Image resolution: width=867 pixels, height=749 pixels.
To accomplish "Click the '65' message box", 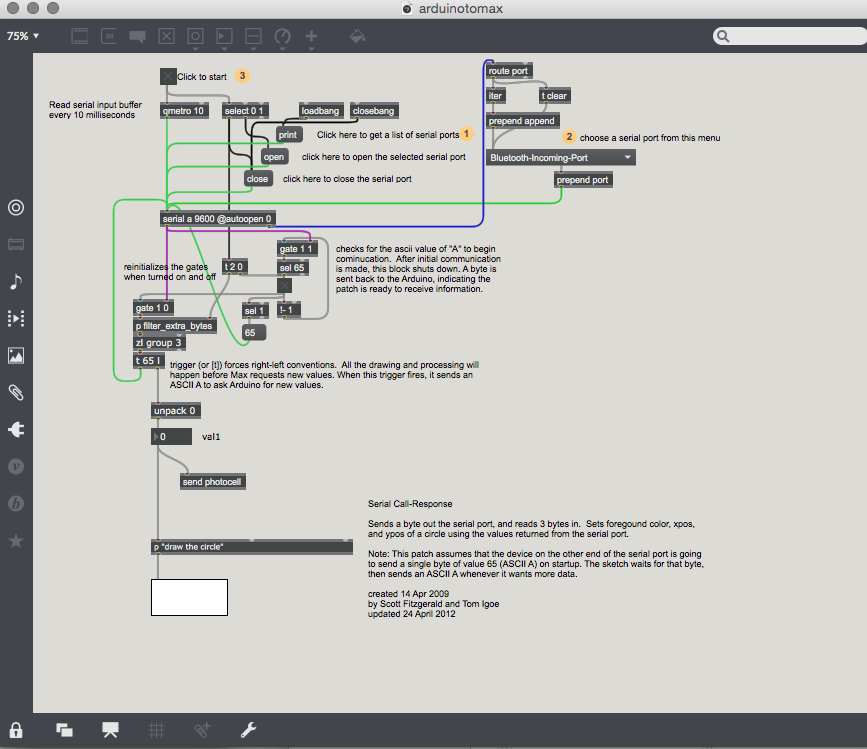I will pos(254,333).
